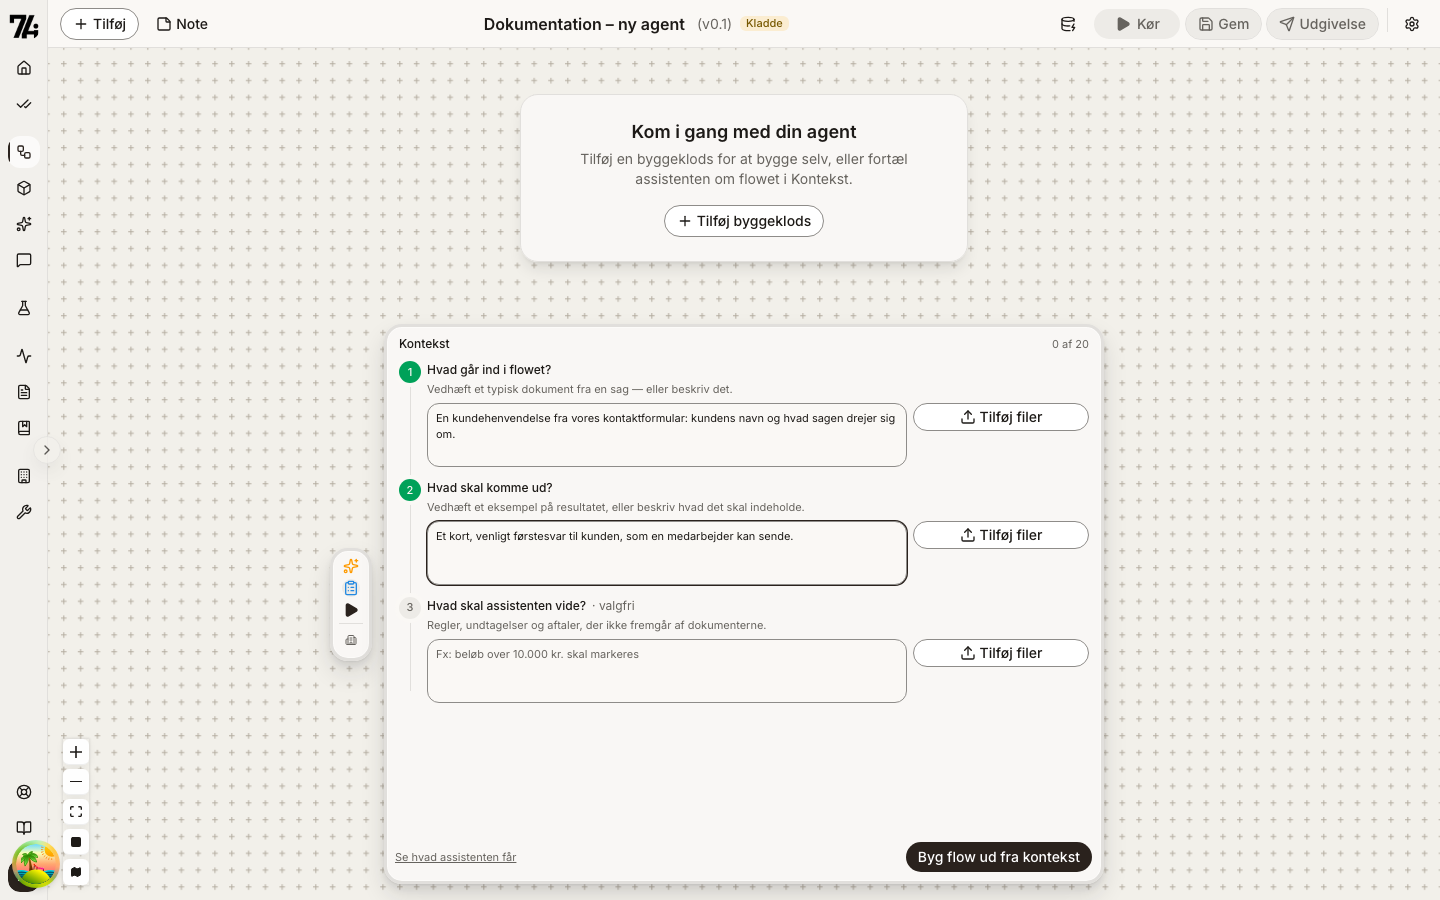Click step number 3 grey circle
The image size is (1440, 900).
click(410, 608)
